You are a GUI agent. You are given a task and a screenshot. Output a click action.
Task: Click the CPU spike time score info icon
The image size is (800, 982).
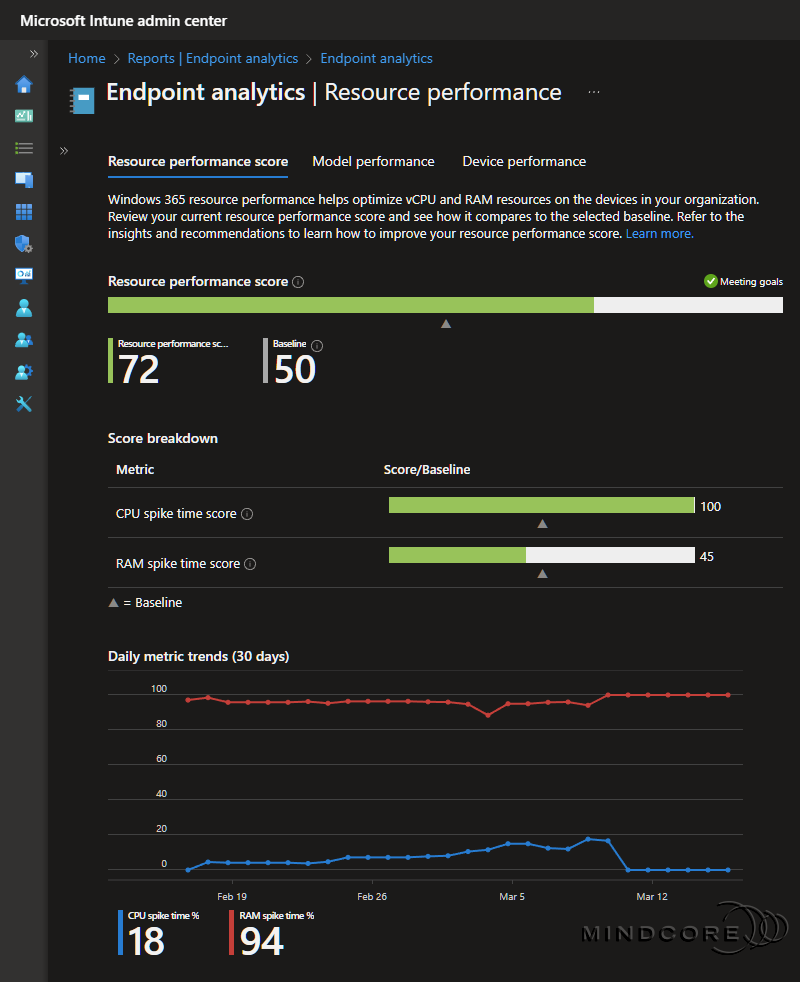tap(246, 512)
